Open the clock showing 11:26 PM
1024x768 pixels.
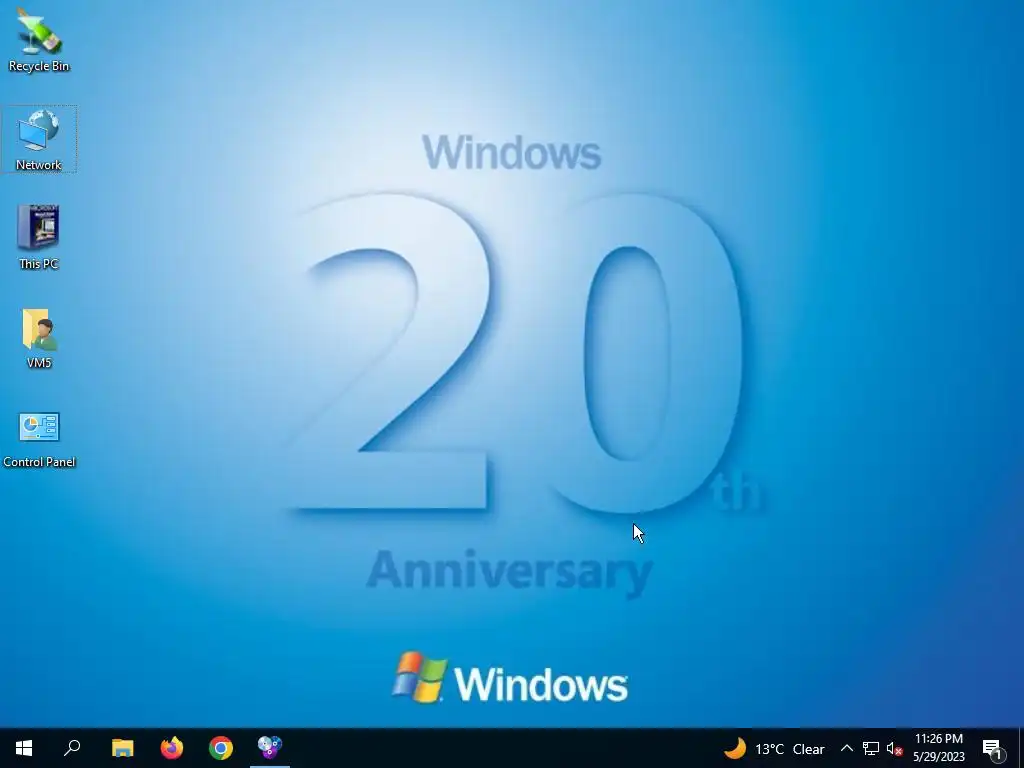point(938,739)
